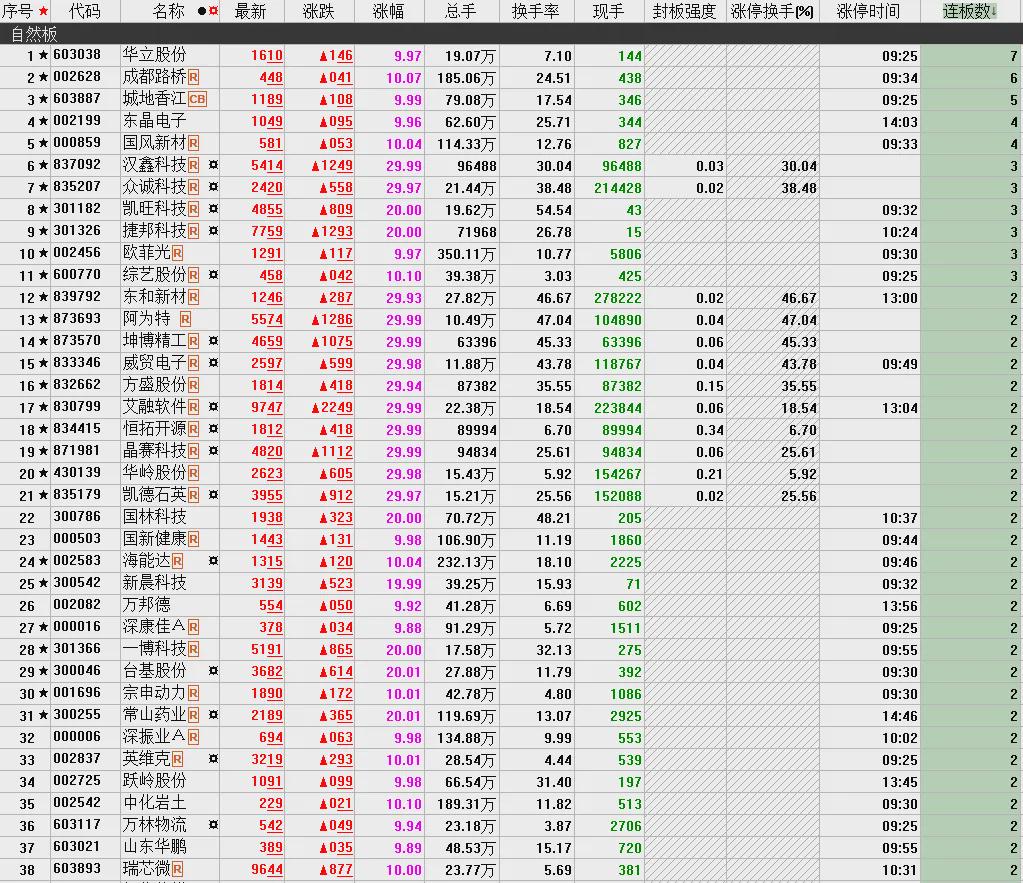
Task: Click turnover rate 31.40 of 跃岭股份
Action: (x=554, y=781)
